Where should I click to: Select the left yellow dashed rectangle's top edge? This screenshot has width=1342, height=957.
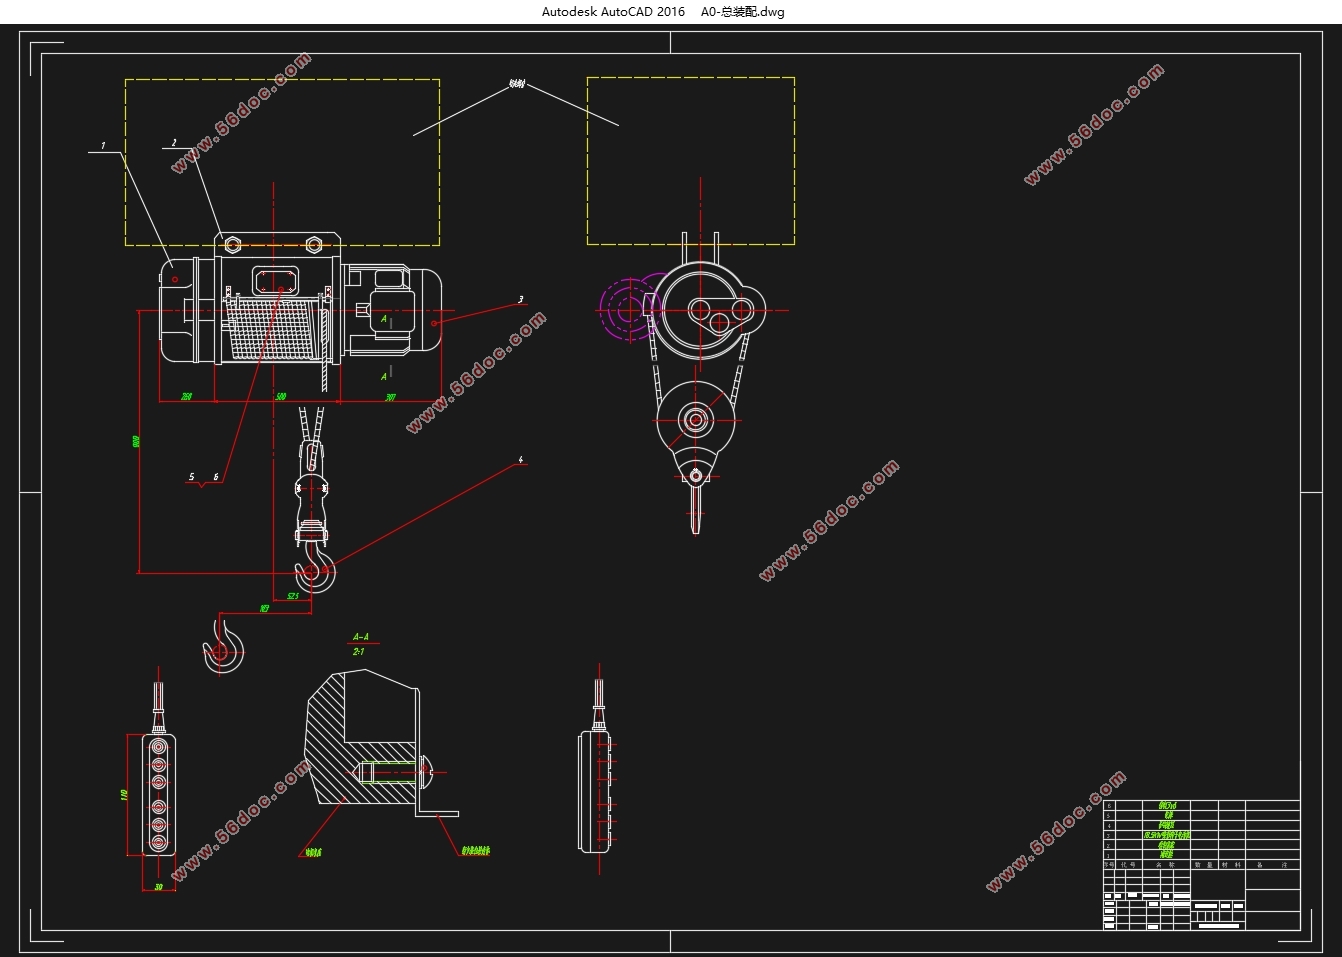[x=282, y=80]
